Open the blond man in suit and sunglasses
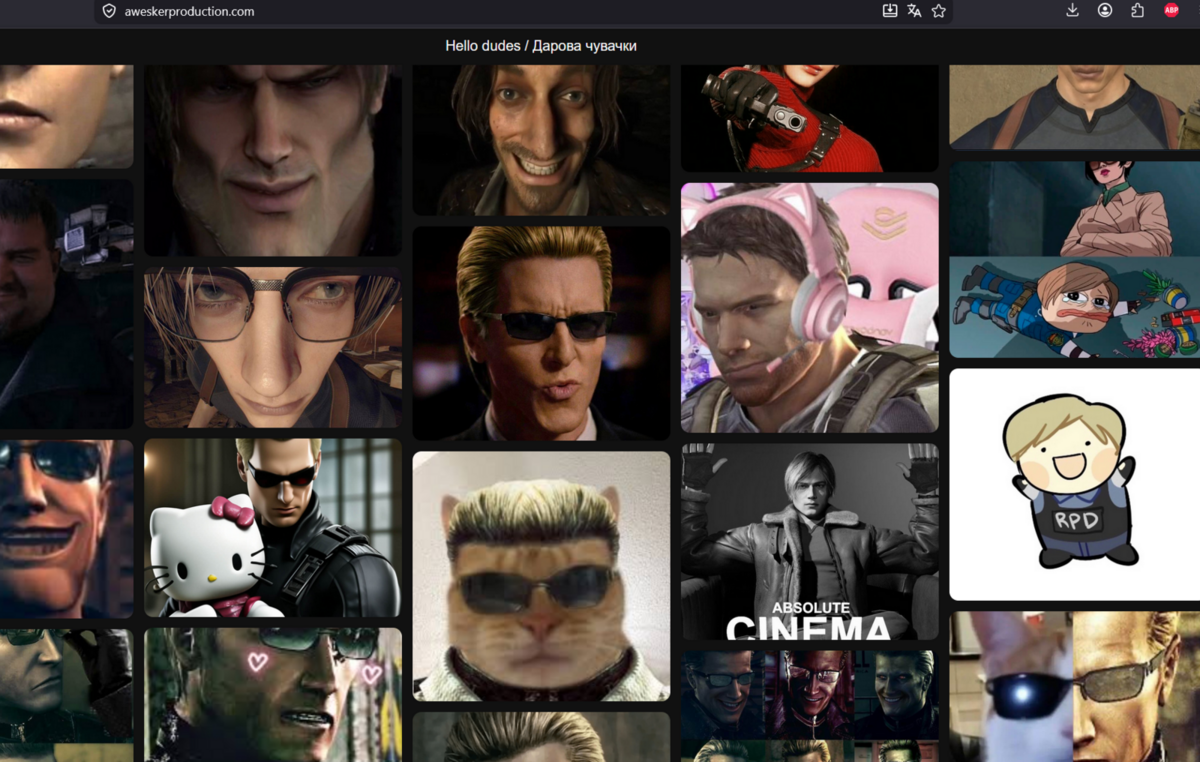This screenshot has width=1200, height=762. point(541,333)
